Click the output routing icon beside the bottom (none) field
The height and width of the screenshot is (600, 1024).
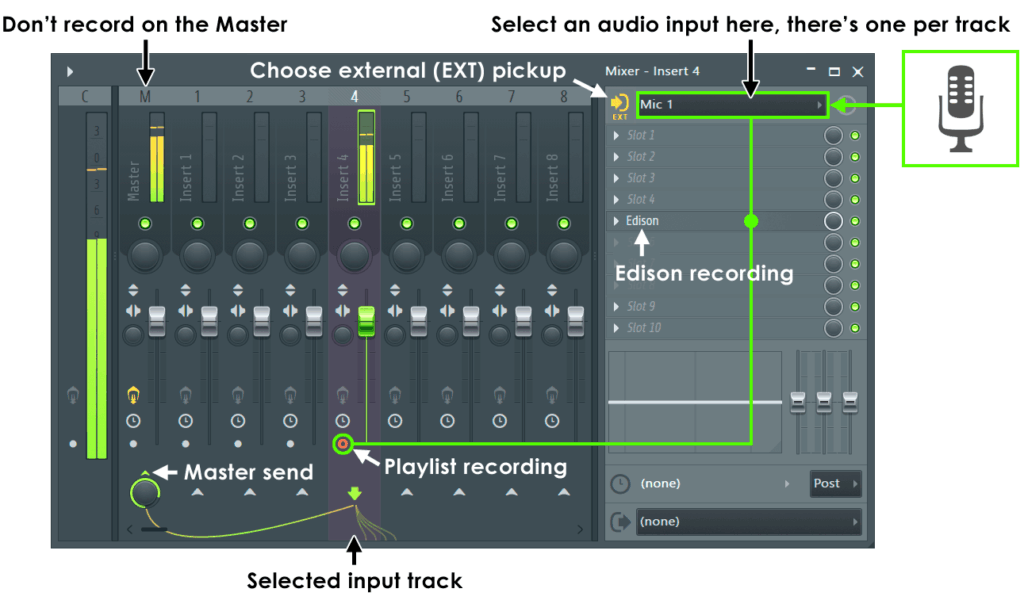[x=620, y=522]
